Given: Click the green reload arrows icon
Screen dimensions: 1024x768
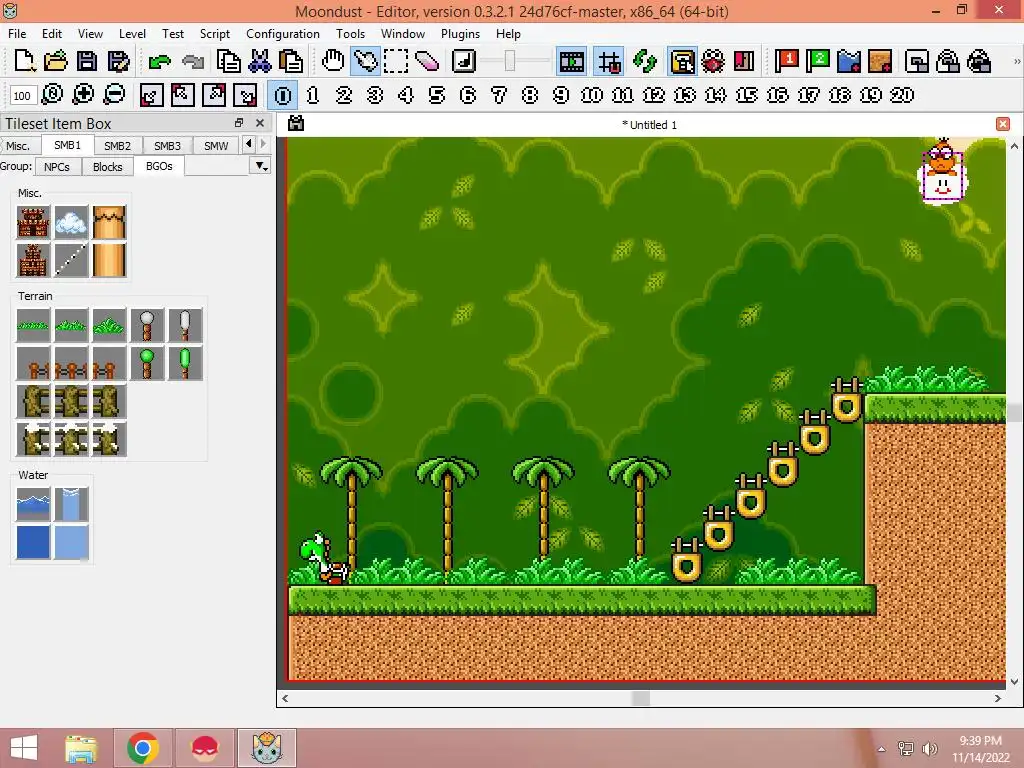Looking at the screenshot, I should (645, 61).
